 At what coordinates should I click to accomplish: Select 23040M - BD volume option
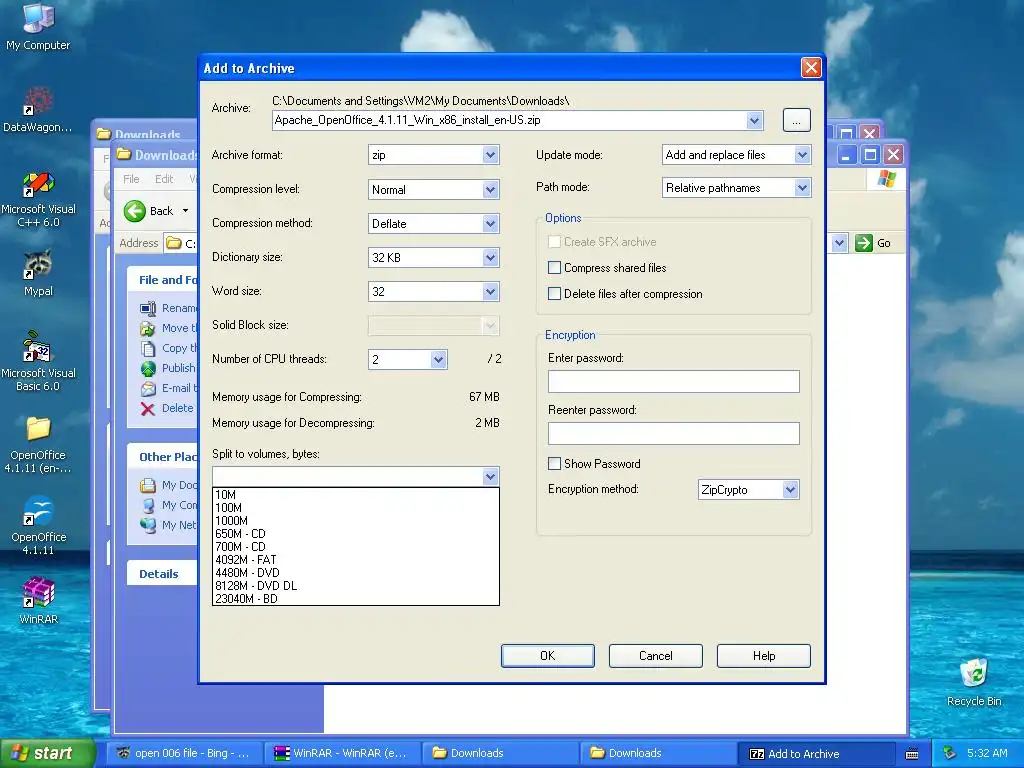pos(356,598)
